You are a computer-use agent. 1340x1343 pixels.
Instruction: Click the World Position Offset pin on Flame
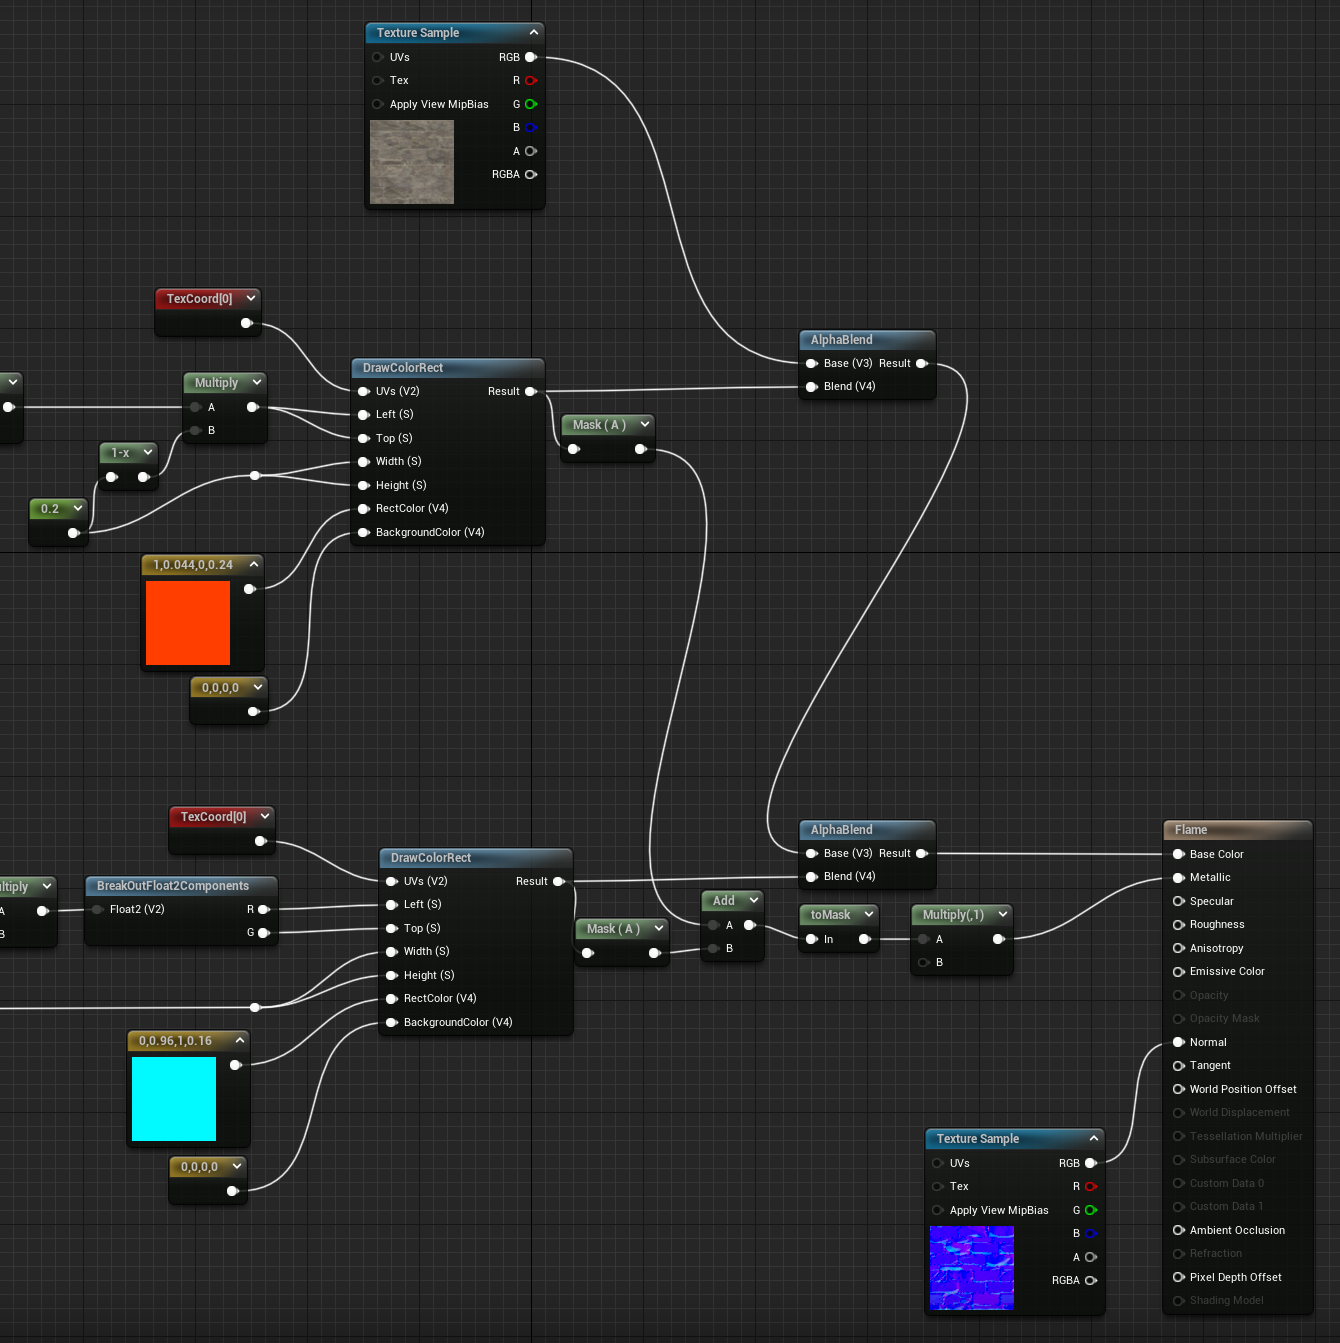(x=1179, y=1089)
